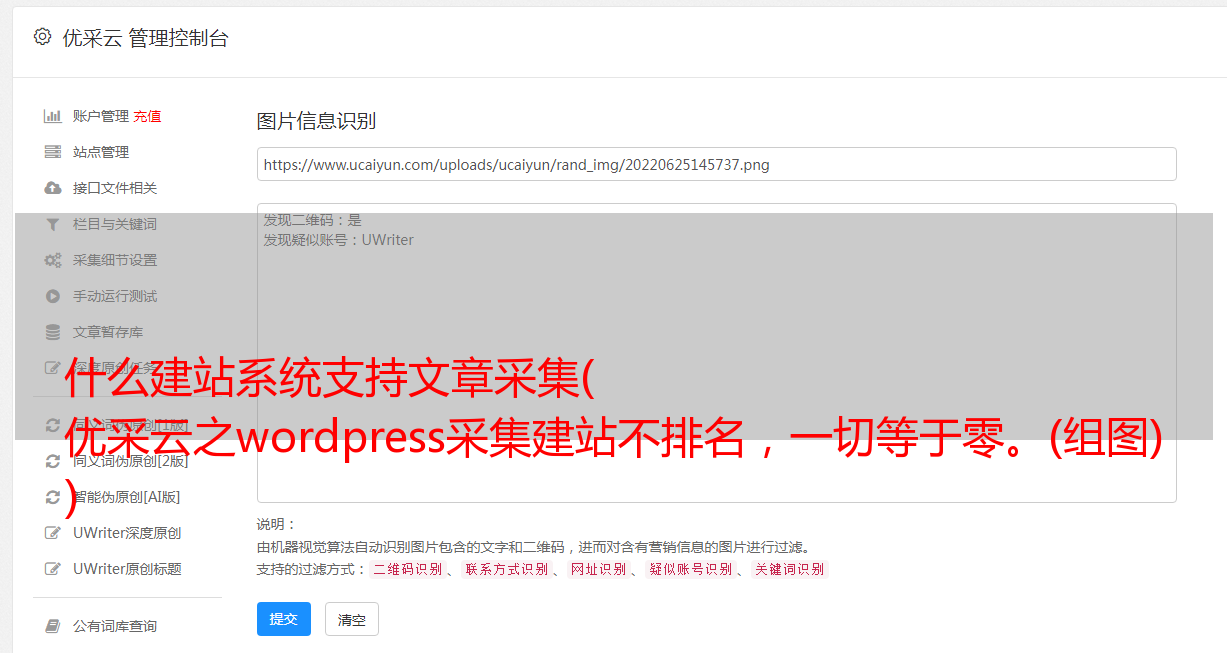Click the result line 发现二维码：是
This screenshot has height=653, width=1227.
click(x=312, y=220)
